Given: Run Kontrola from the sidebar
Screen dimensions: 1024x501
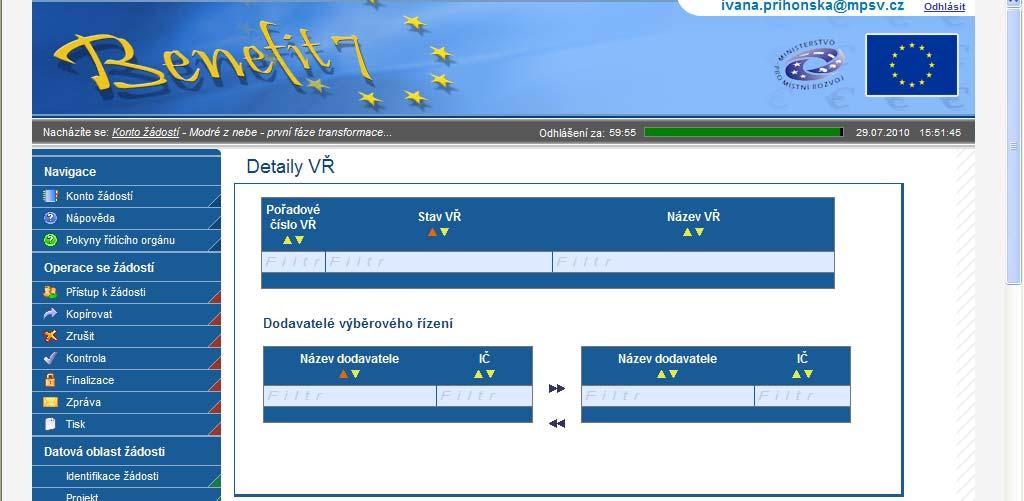Looking at the screenshot, I should click(126, 358).
